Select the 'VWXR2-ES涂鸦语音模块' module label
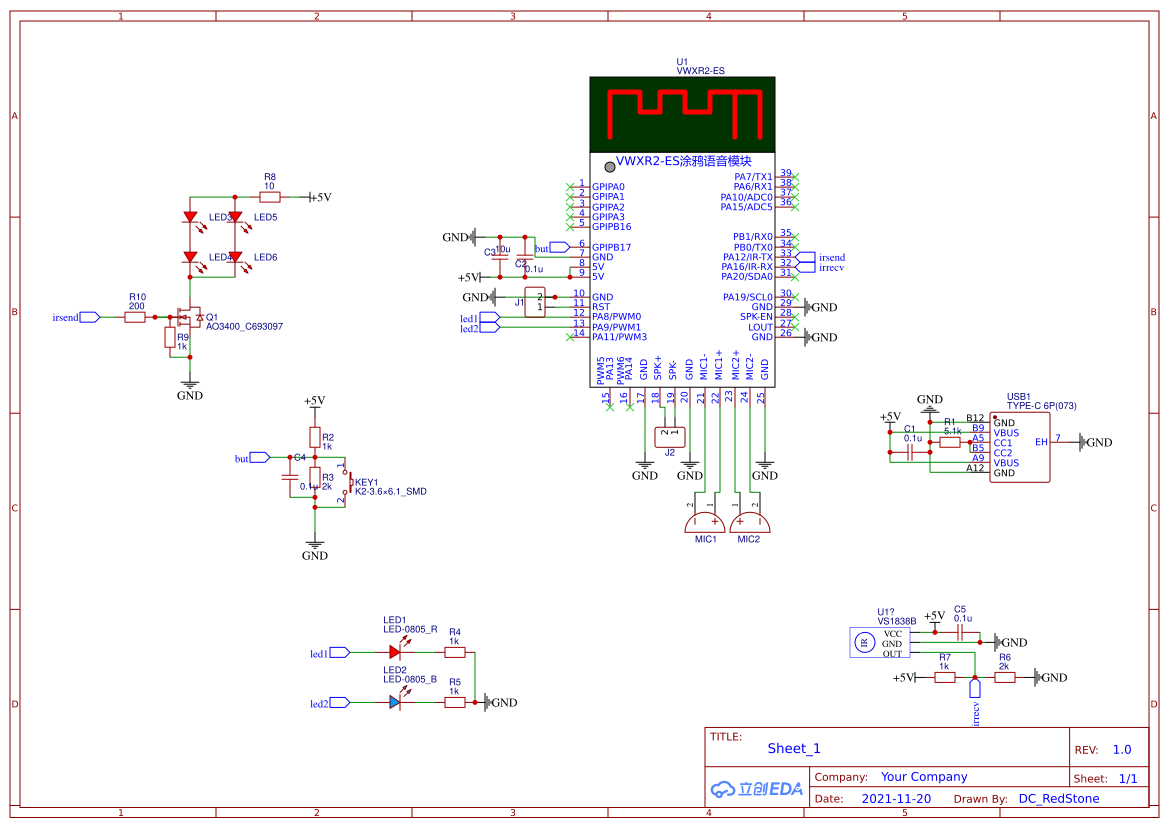 [x=684, y=161]
